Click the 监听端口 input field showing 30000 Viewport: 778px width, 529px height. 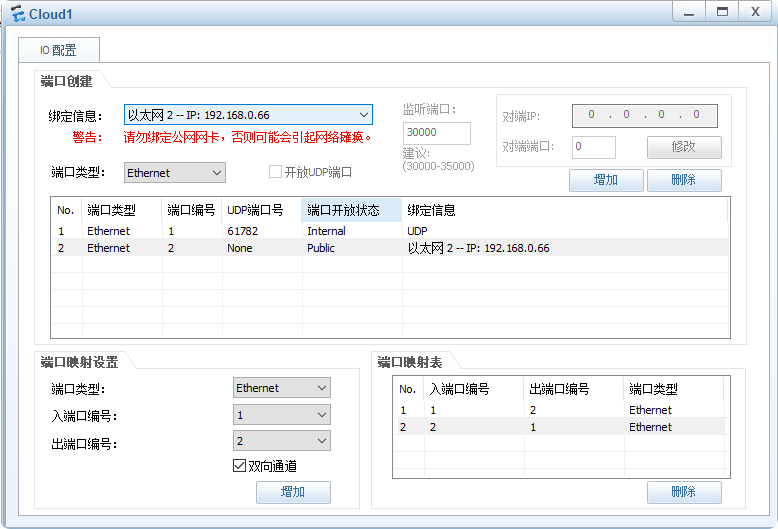[436, 133]
